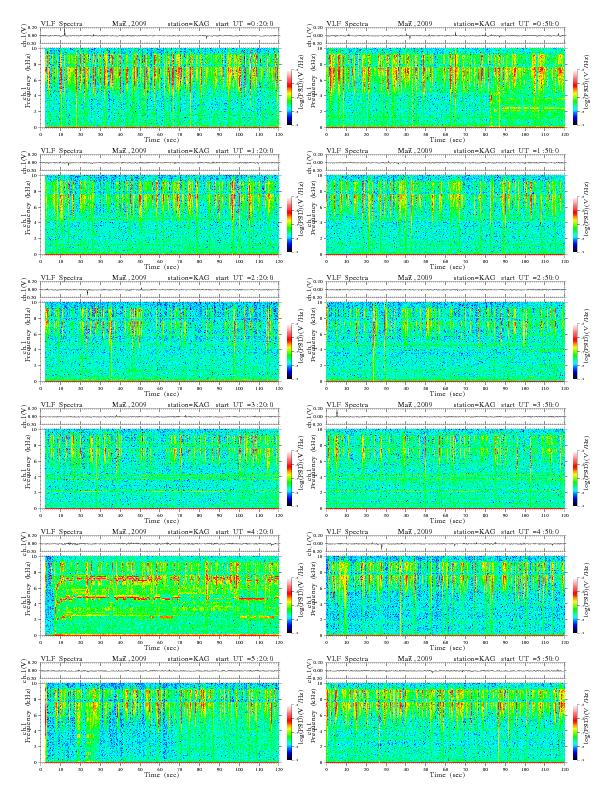The height and width of the screenshot is (792, 612).
Task: Click the title text 'start UT =4:50:0'
Action: (530, 532)
